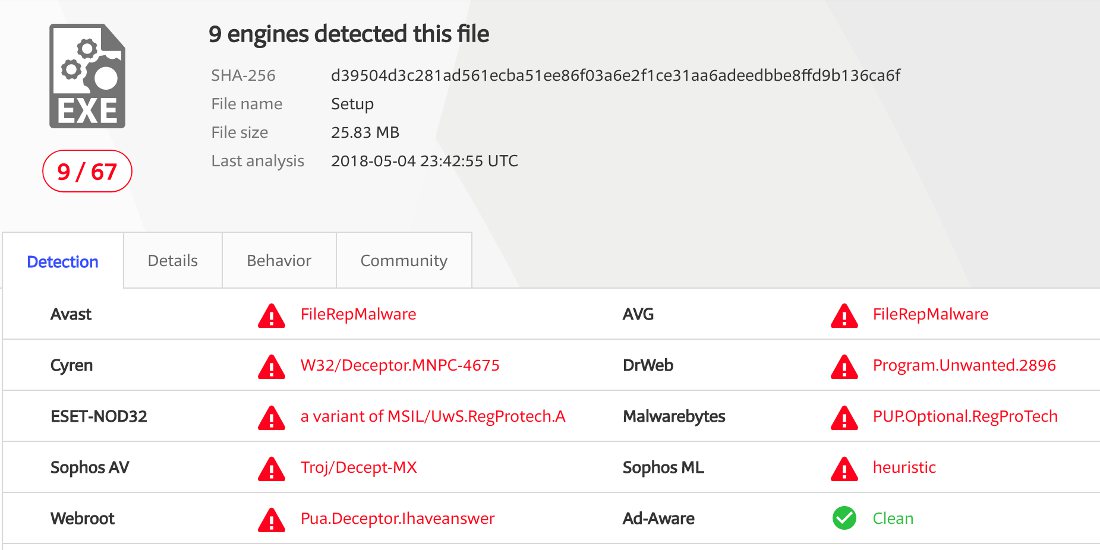Click the AVG engine name
Viewport: 1100px width, 550px height.
(638, 314)
